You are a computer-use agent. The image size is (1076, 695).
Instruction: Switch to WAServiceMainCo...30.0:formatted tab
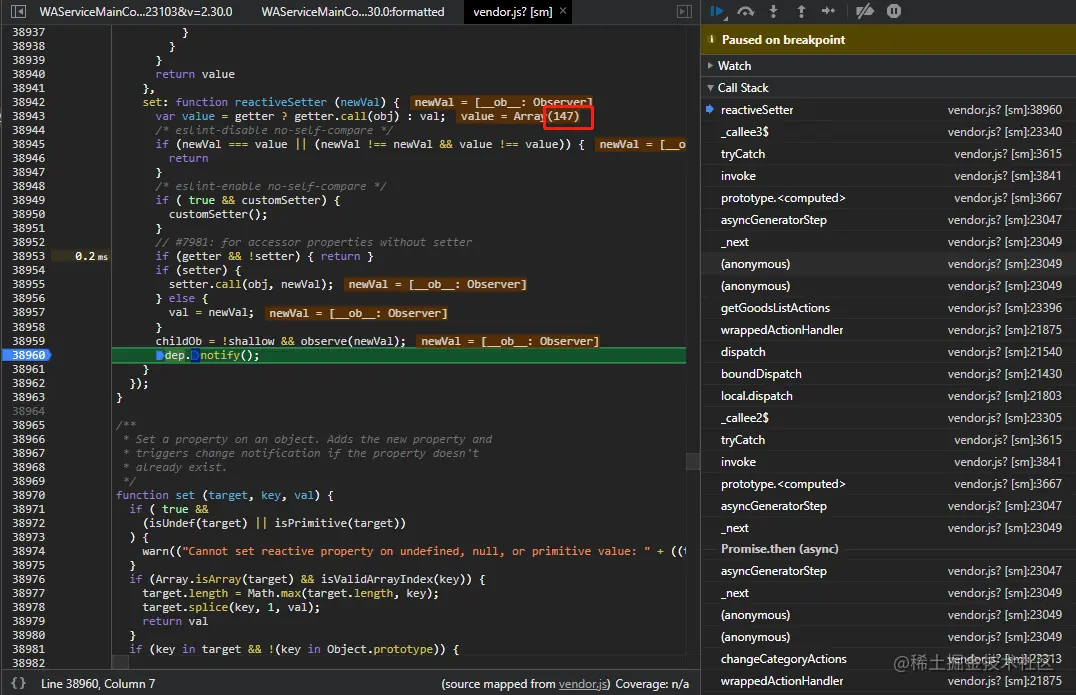click(353, 12)
